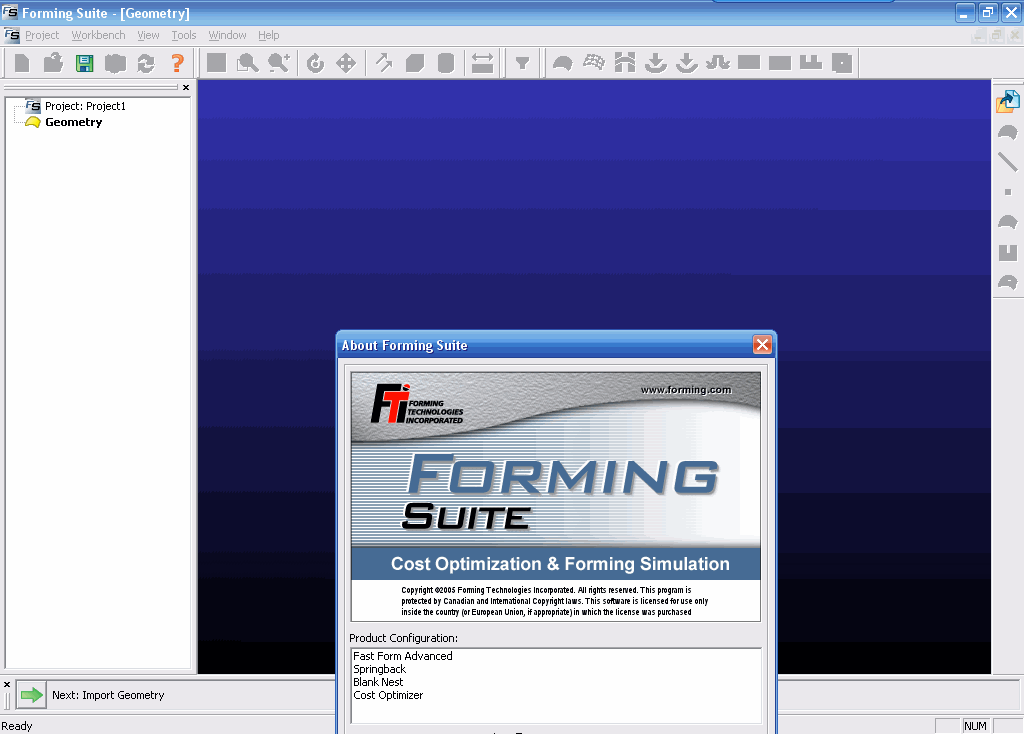Click the Import Geometry folder icon in right sidebar
This screenshot has height=734, width=1024.
click(x=1008, y=102)
